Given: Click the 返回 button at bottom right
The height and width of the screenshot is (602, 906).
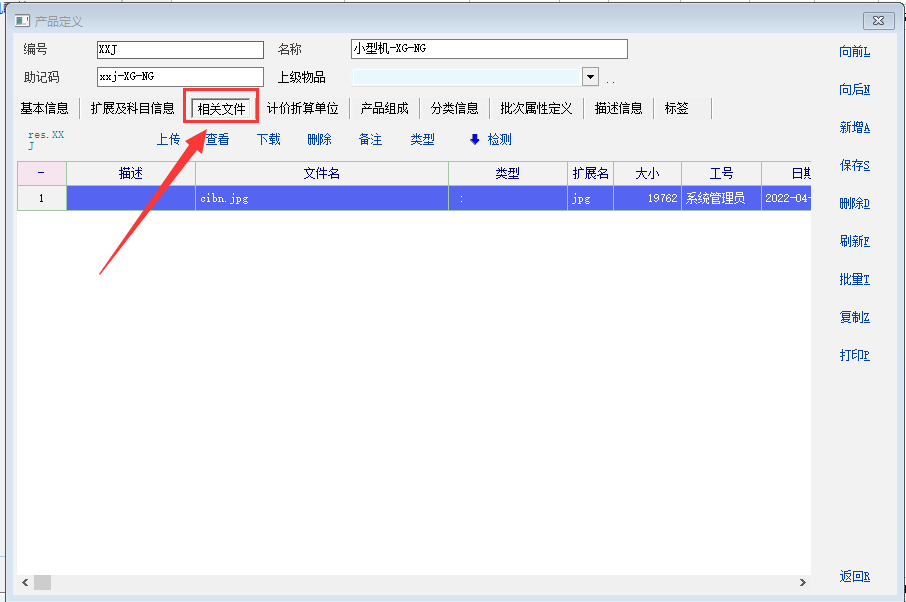Looking at the screenshot, I should pos(854,577).
